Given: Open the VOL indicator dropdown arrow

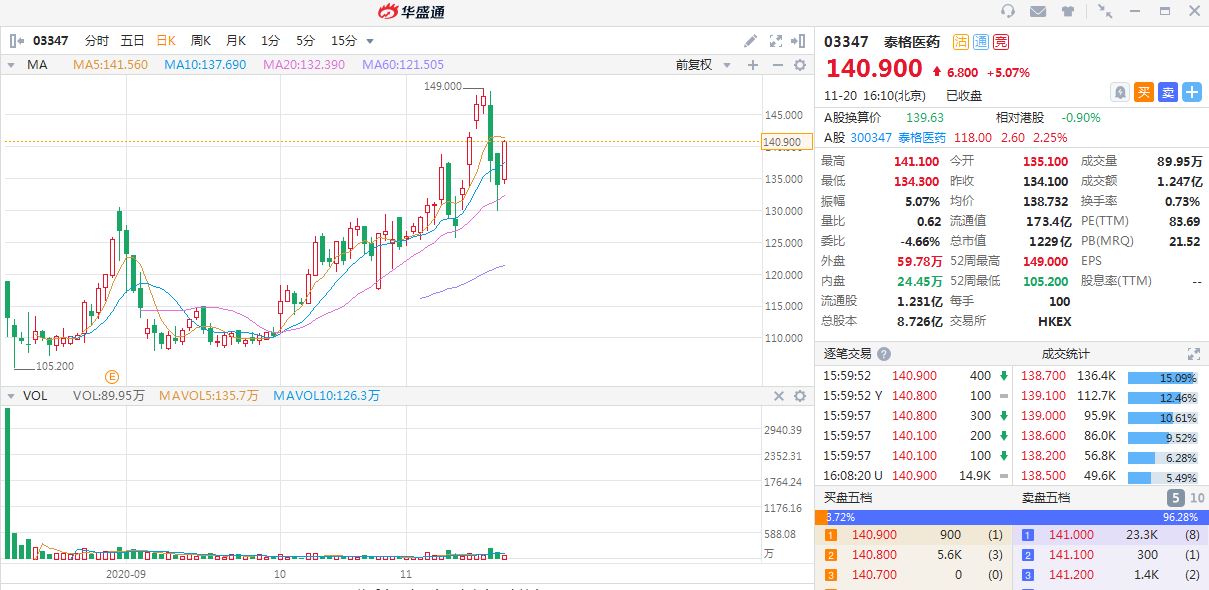Looking at the screenshot, I should (x=11, y=396).
